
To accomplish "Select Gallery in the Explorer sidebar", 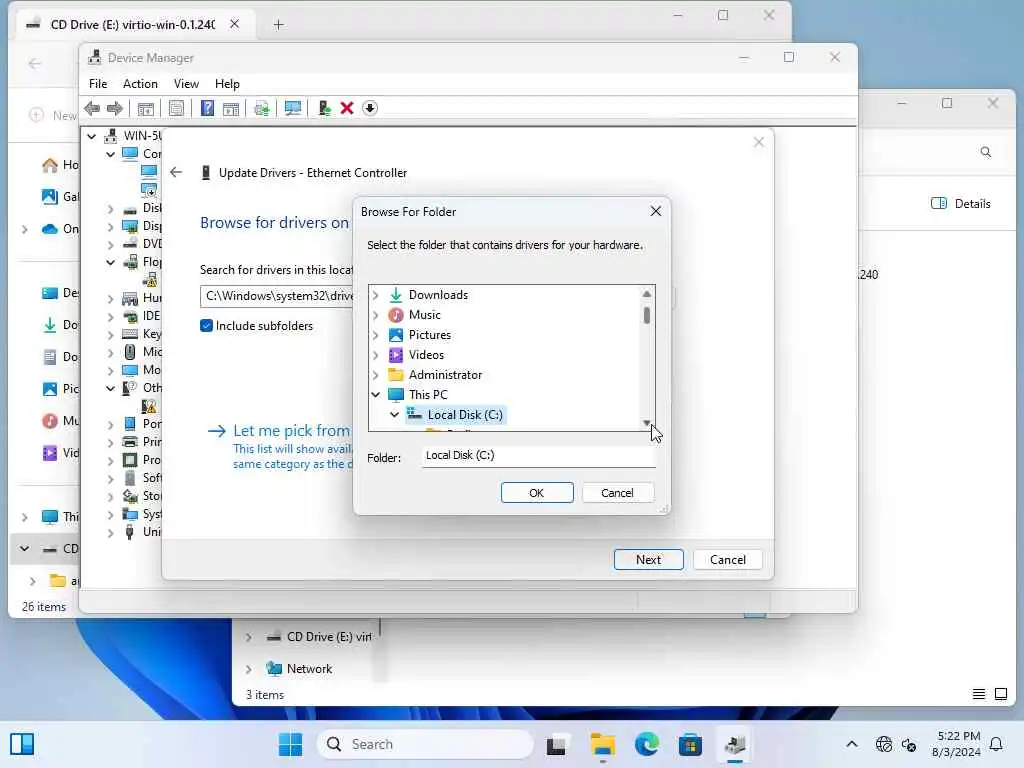I will (x=60, y=196).
